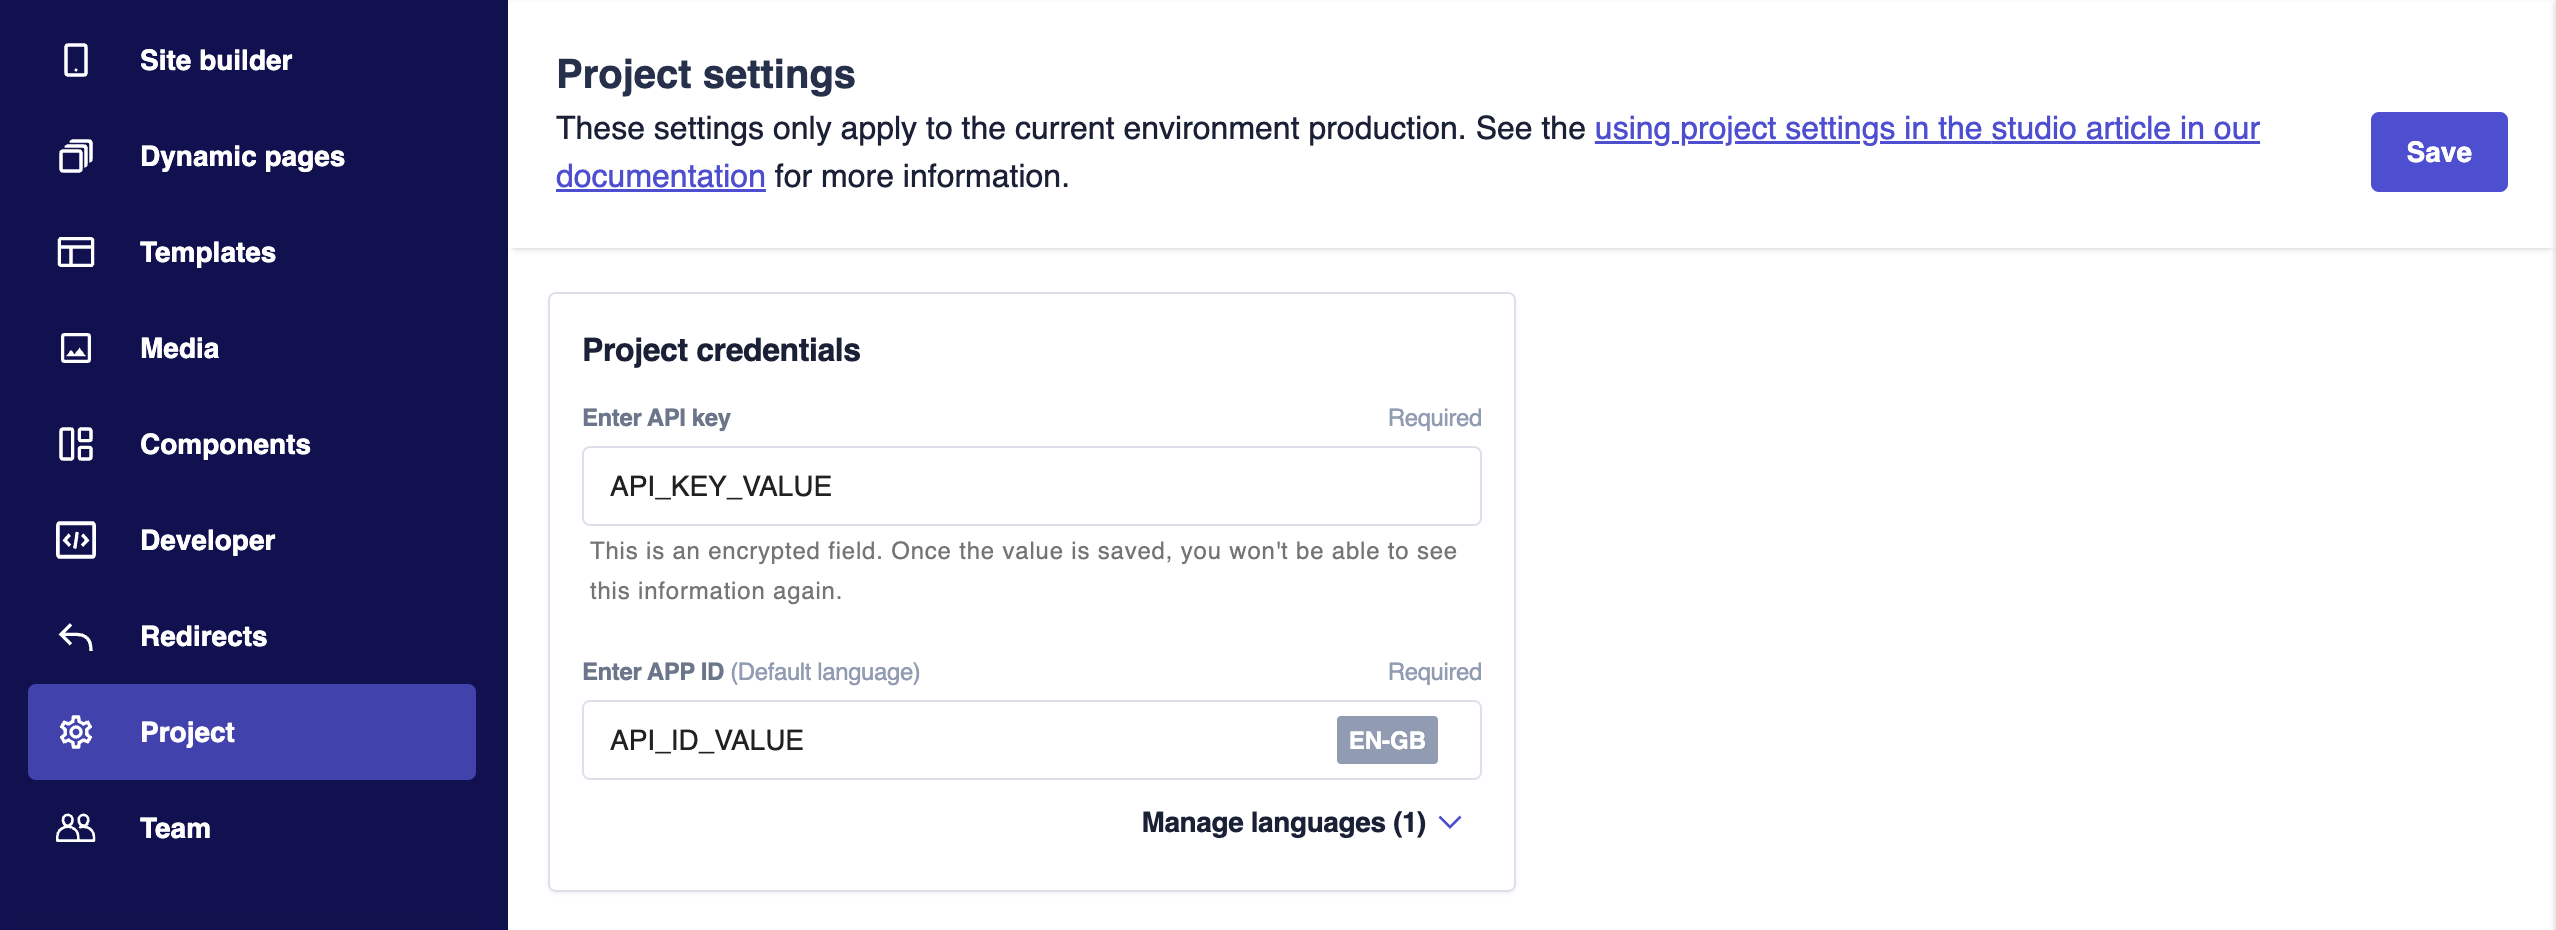Click the Templates layout icon
Screen dimensions: 2556x930
tap(76, 252)
